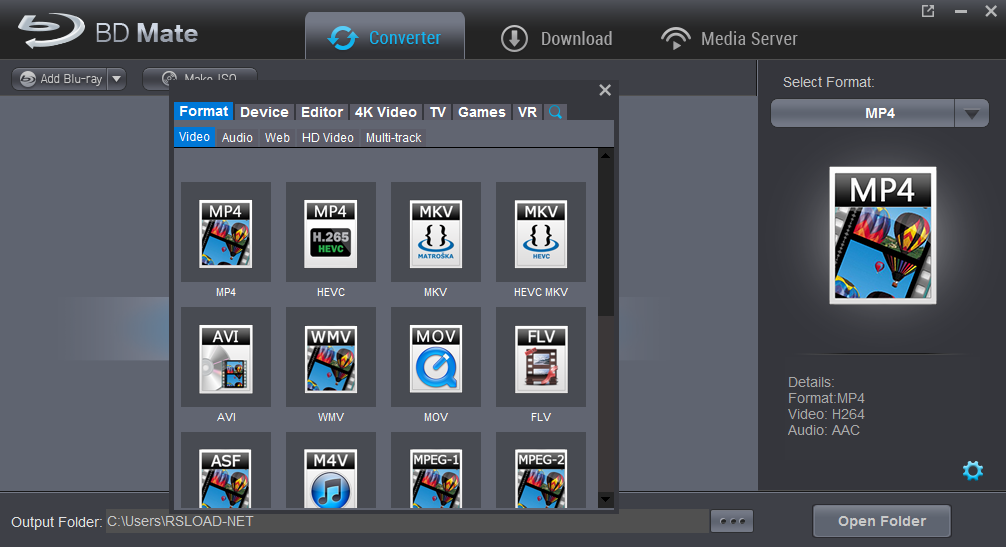Click the MP4 format selector field
Viewport: 1006px width, 547px height.
coord(863,114)
